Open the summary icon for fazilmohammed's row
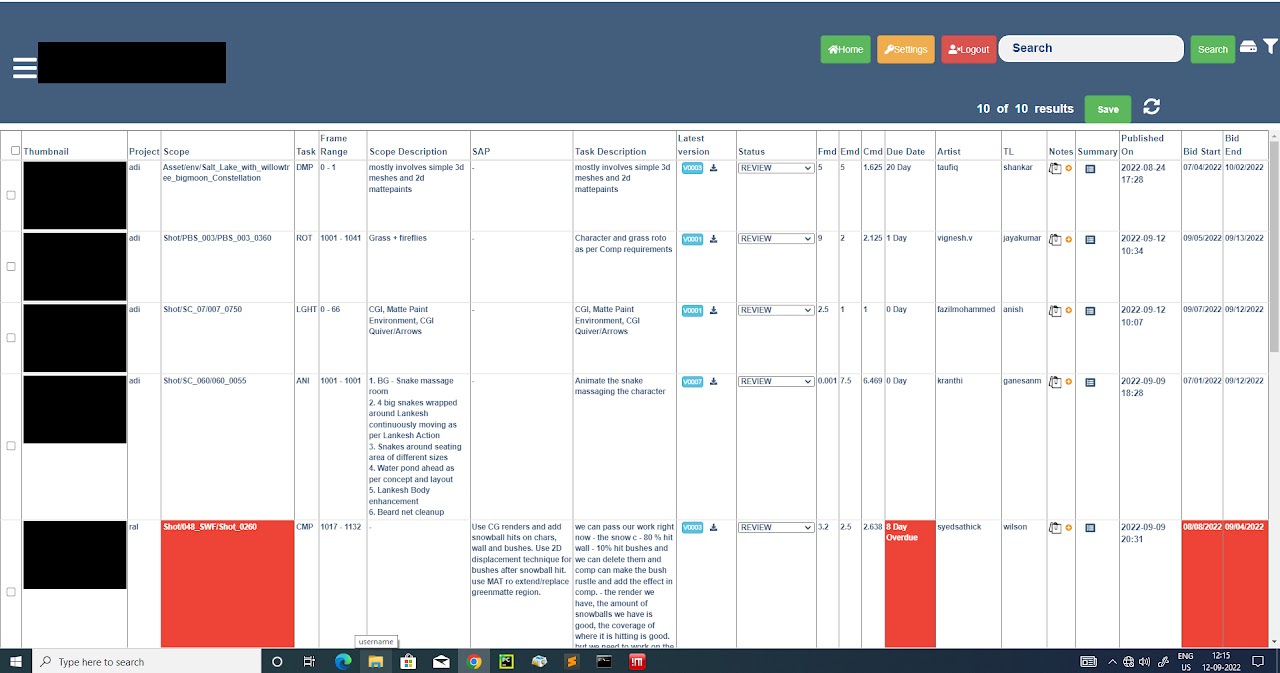This screenshot has width=1280, height=673. (1090, 311)
